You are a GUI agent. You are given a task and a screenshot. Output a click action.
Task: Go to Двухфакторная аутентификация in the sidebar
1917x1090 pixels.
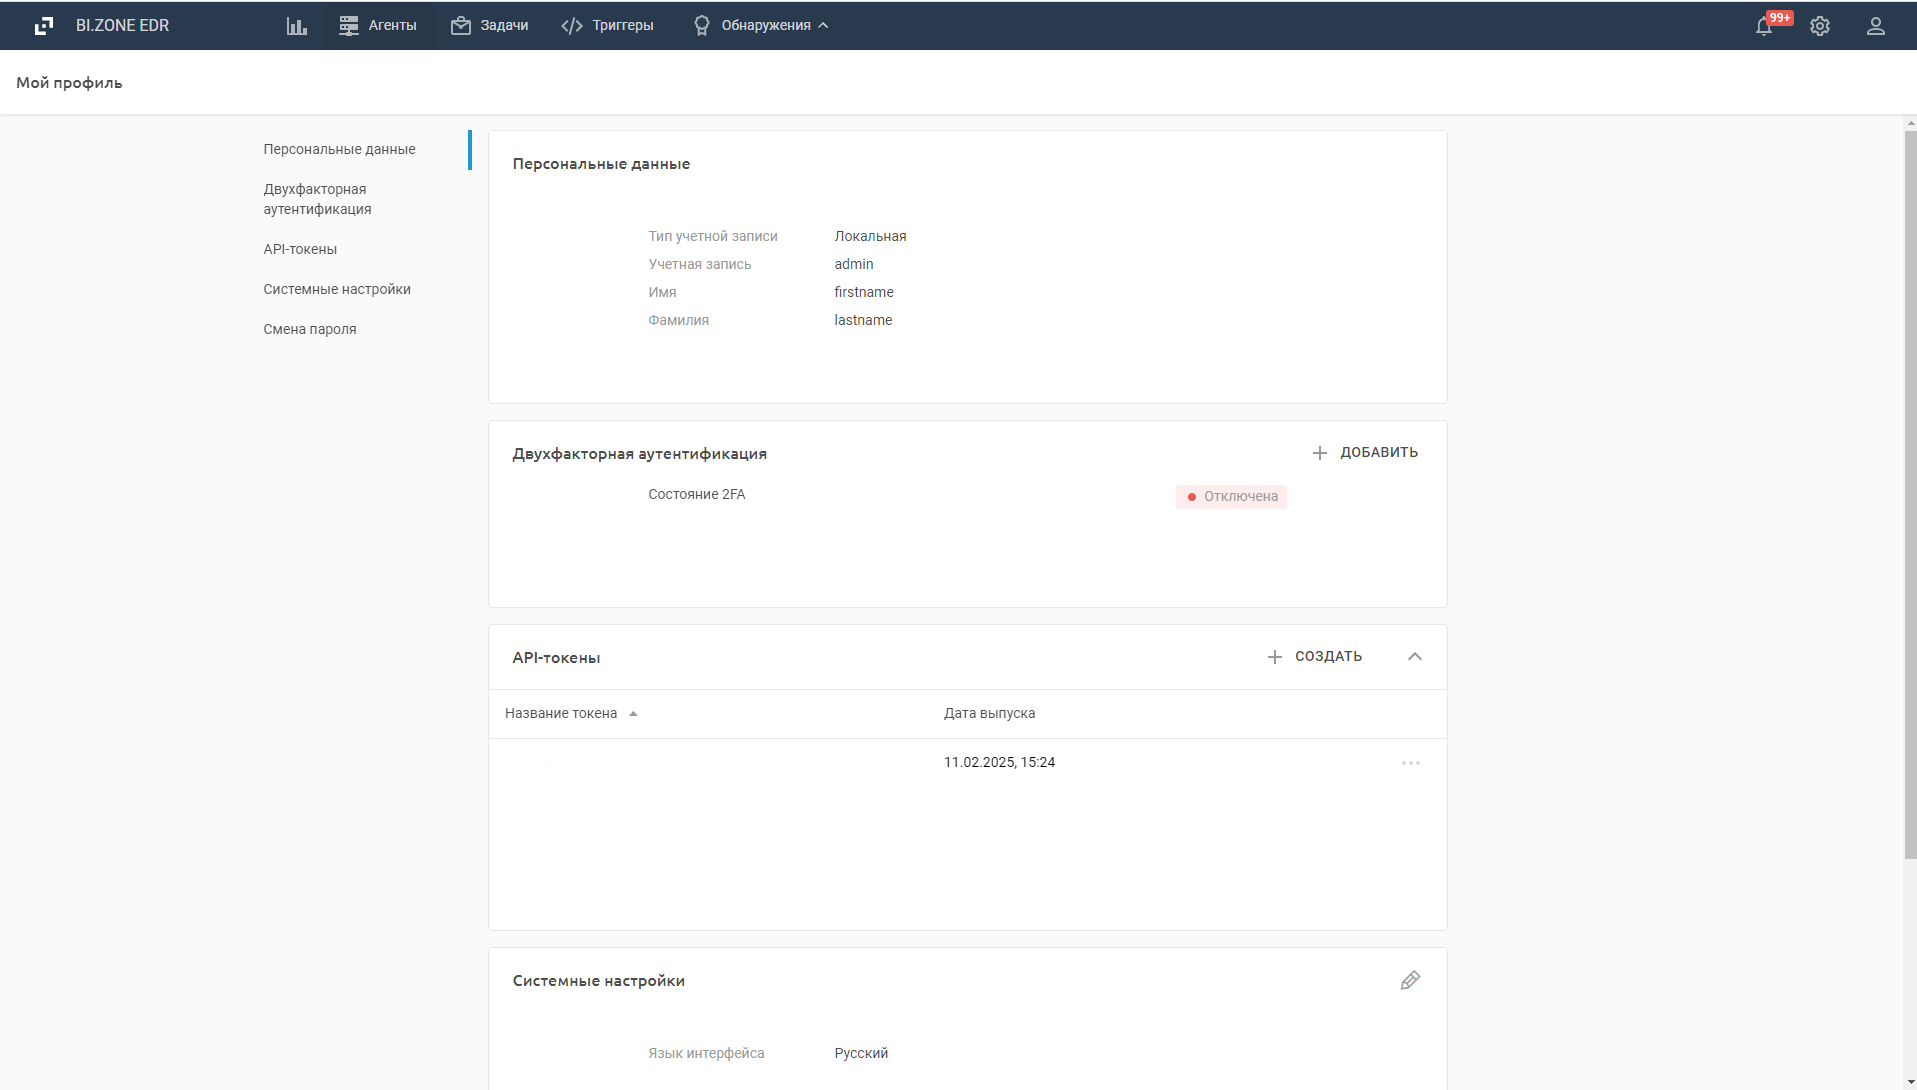click(x=317, y=199)
